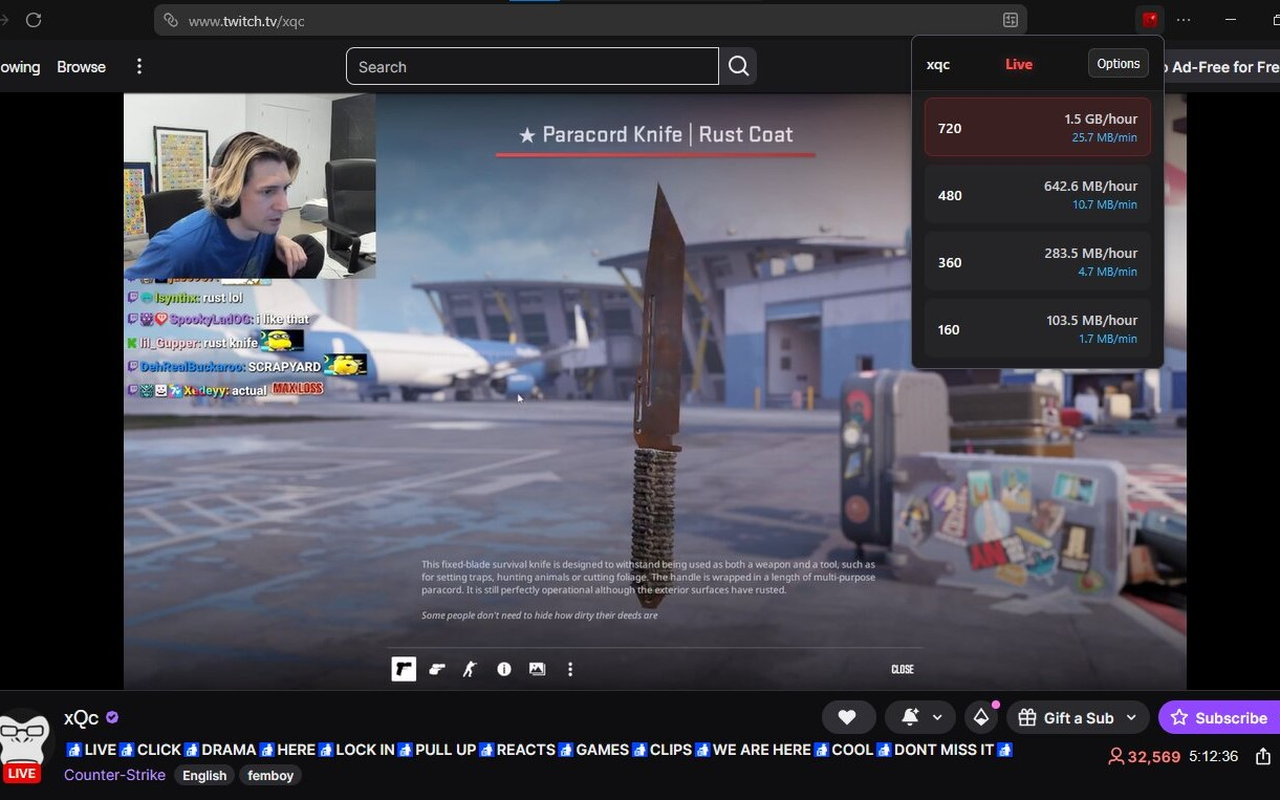Choose the 160 quality option
The height and width of the screenshot is (800, 1280).
[1037, 328]
